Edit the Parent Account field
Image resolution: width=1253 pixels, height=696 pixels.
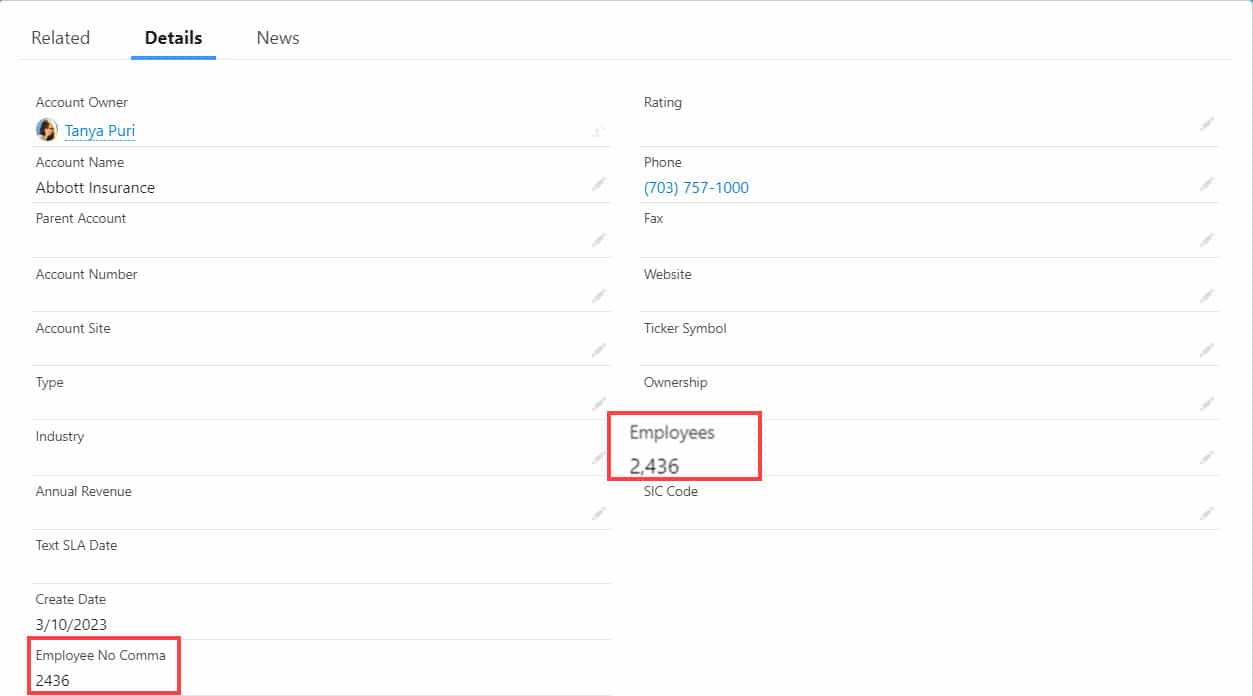(599, 240)
